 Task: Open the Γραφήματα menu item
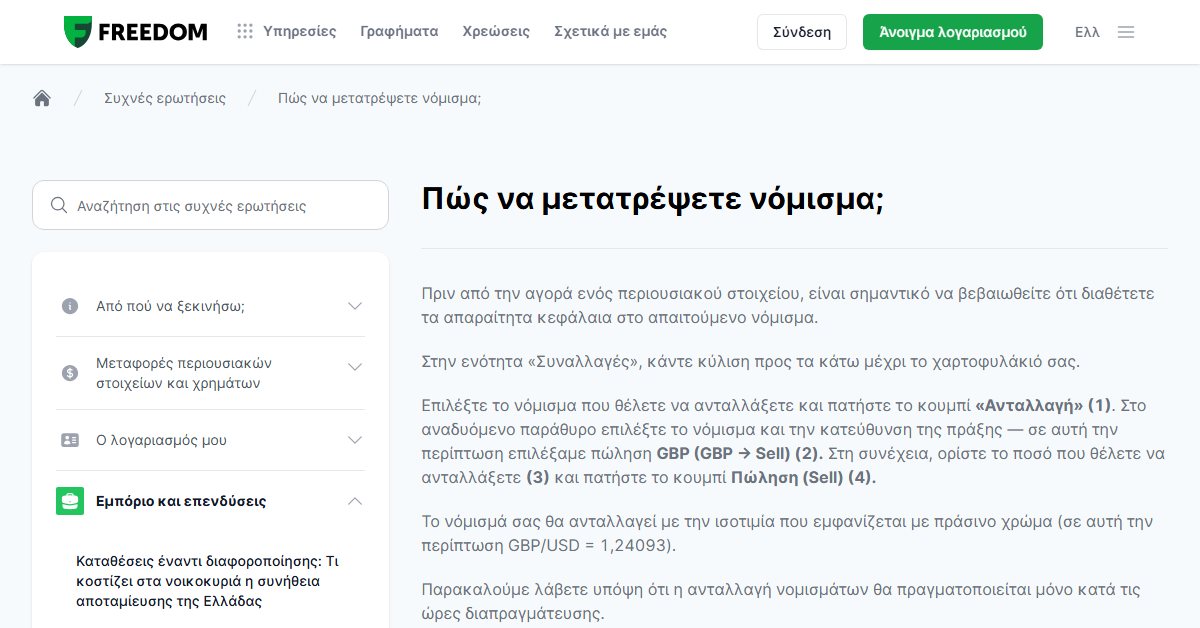(399, 32)
